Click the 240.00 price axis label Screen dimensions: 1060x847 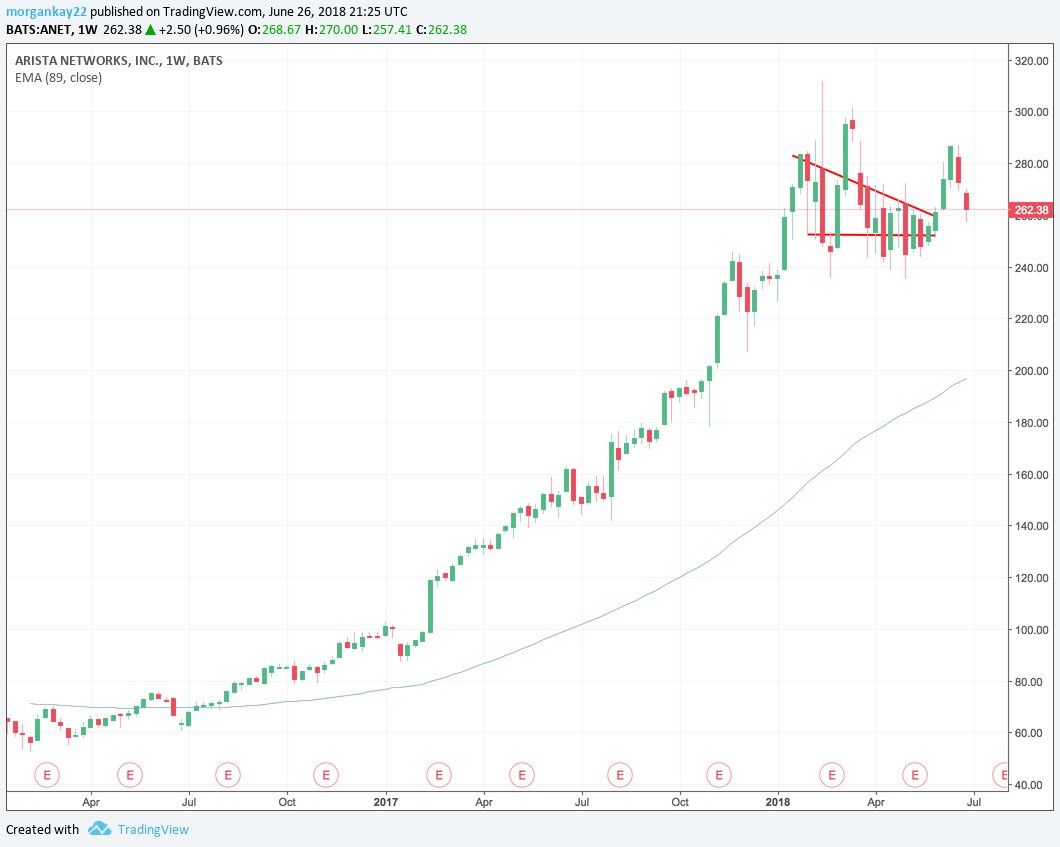pos(1032,268)
